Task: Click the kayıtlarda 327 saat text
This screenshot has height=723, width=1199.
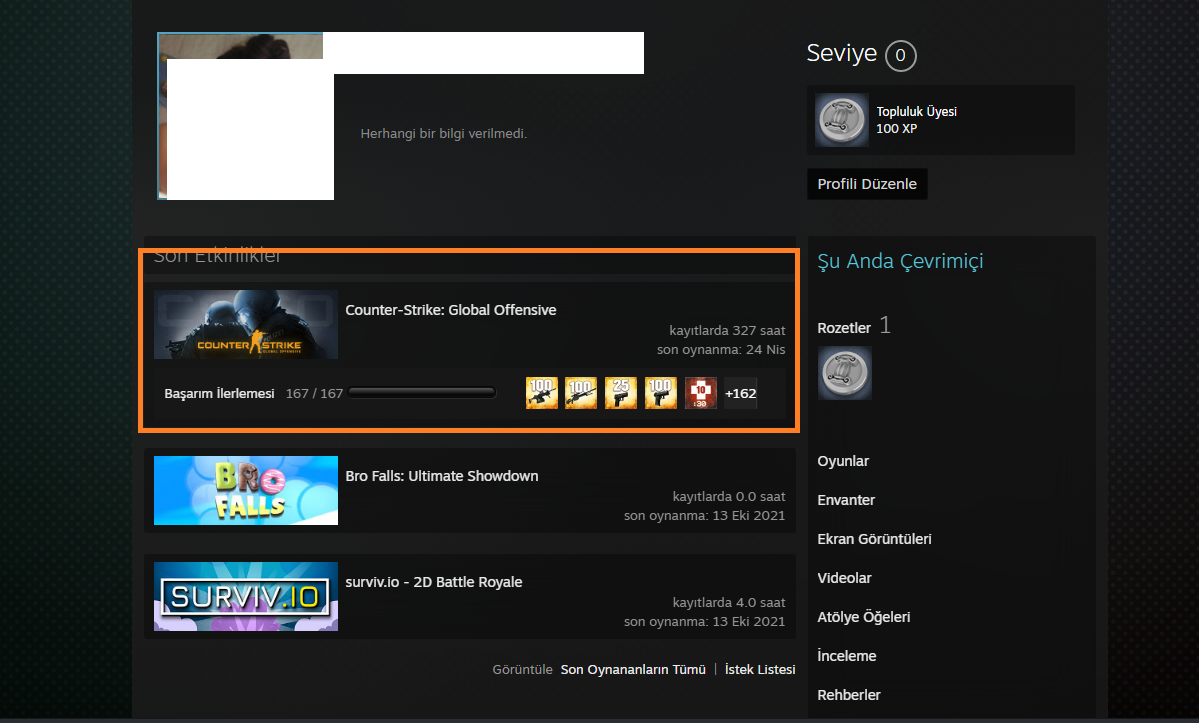Action: (726, 331)
